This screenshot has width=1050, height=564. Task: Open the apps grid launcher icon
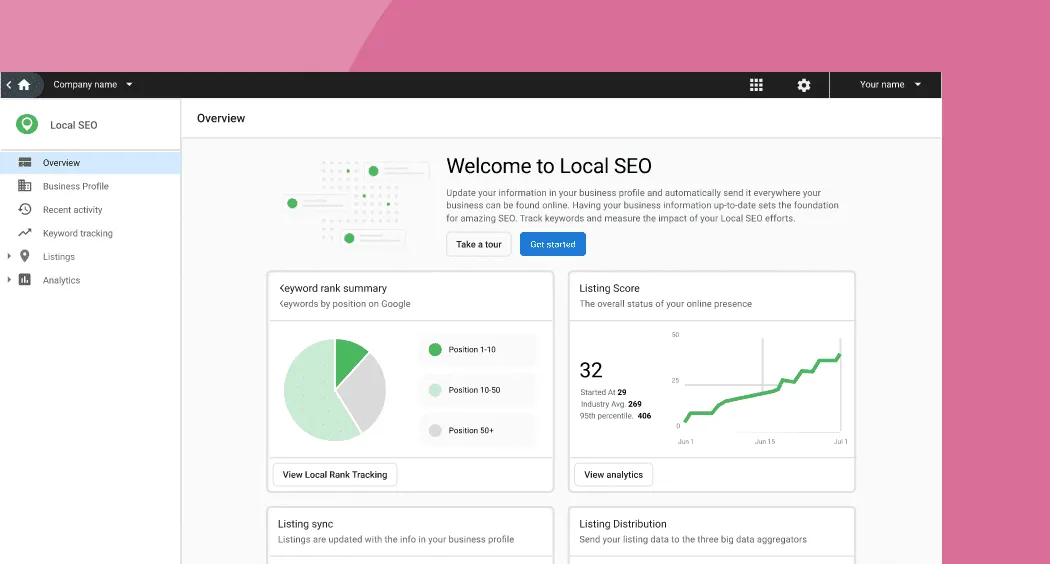(756, 85)
